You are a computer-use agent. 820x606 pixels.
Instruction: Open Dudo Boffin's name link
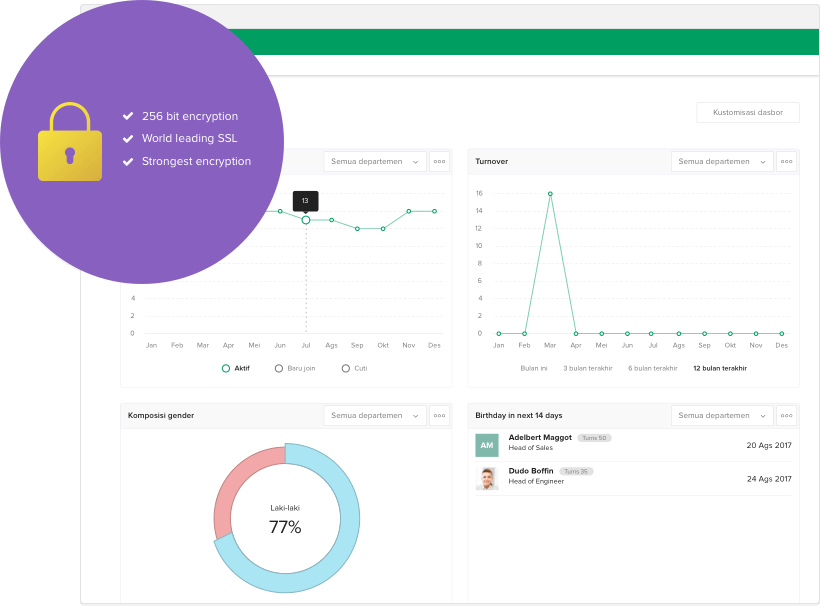pos(531,471)
